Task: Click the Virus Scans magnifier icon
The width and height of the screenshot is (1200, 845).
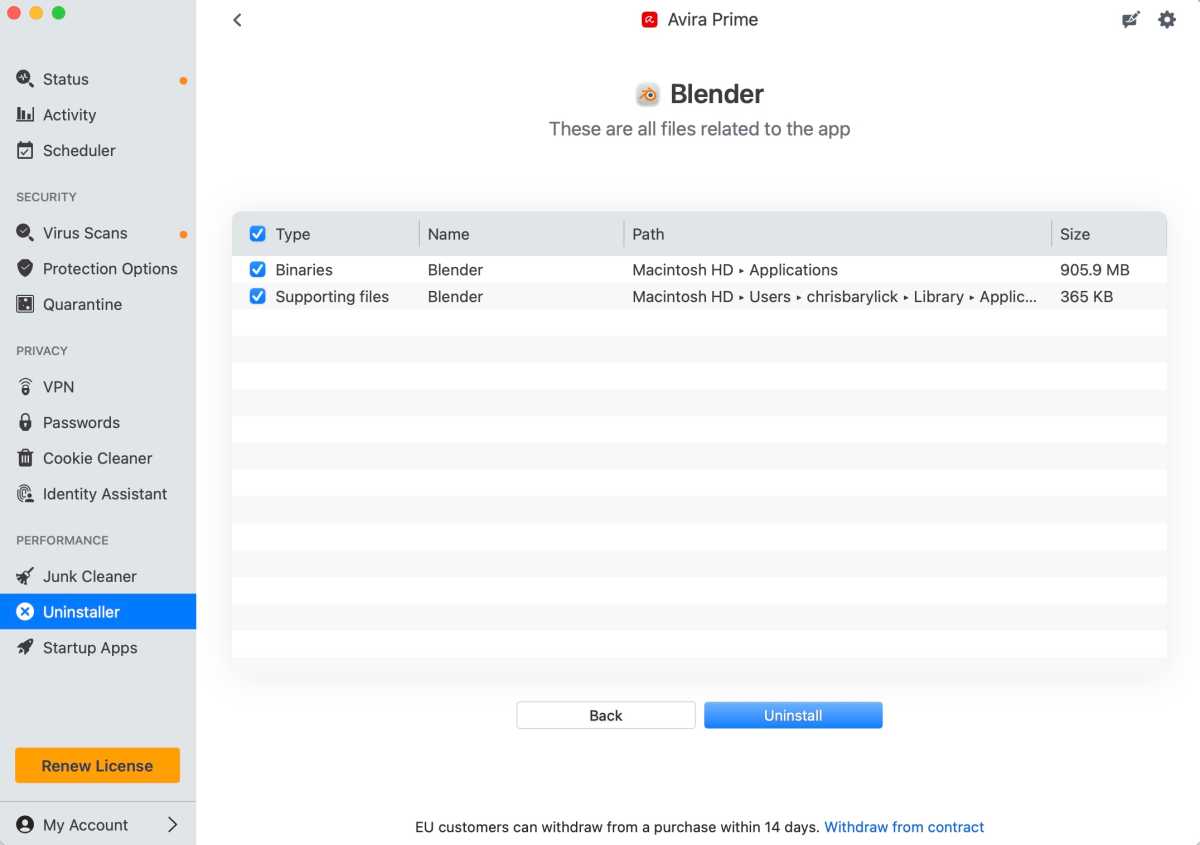Action: (25, 233)
